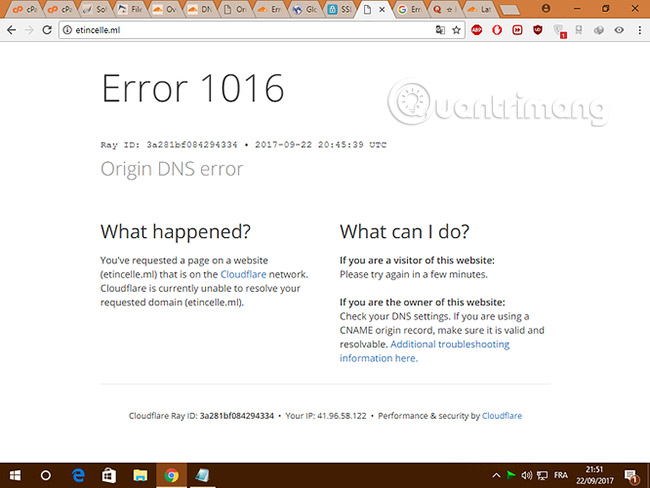Open the extension with red 1 badge
The height and width of the screenshot is (488, 650).
pyautogui.click(x=559, y=31)
